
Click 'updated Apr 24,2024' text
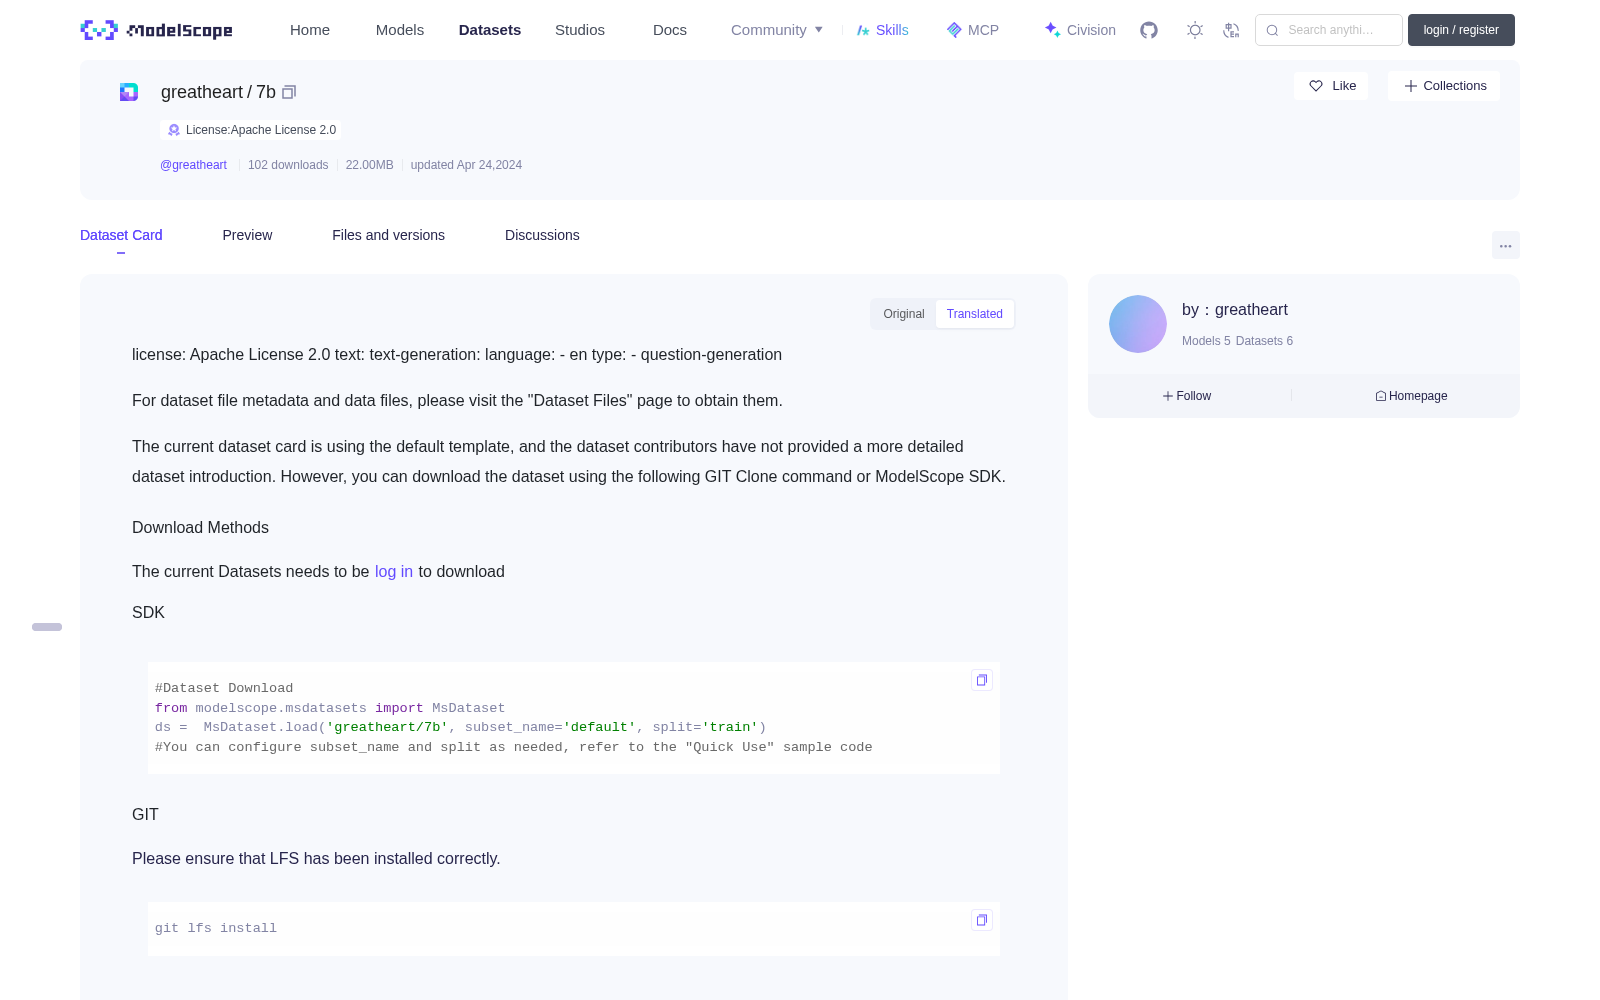tap(466, 165)
